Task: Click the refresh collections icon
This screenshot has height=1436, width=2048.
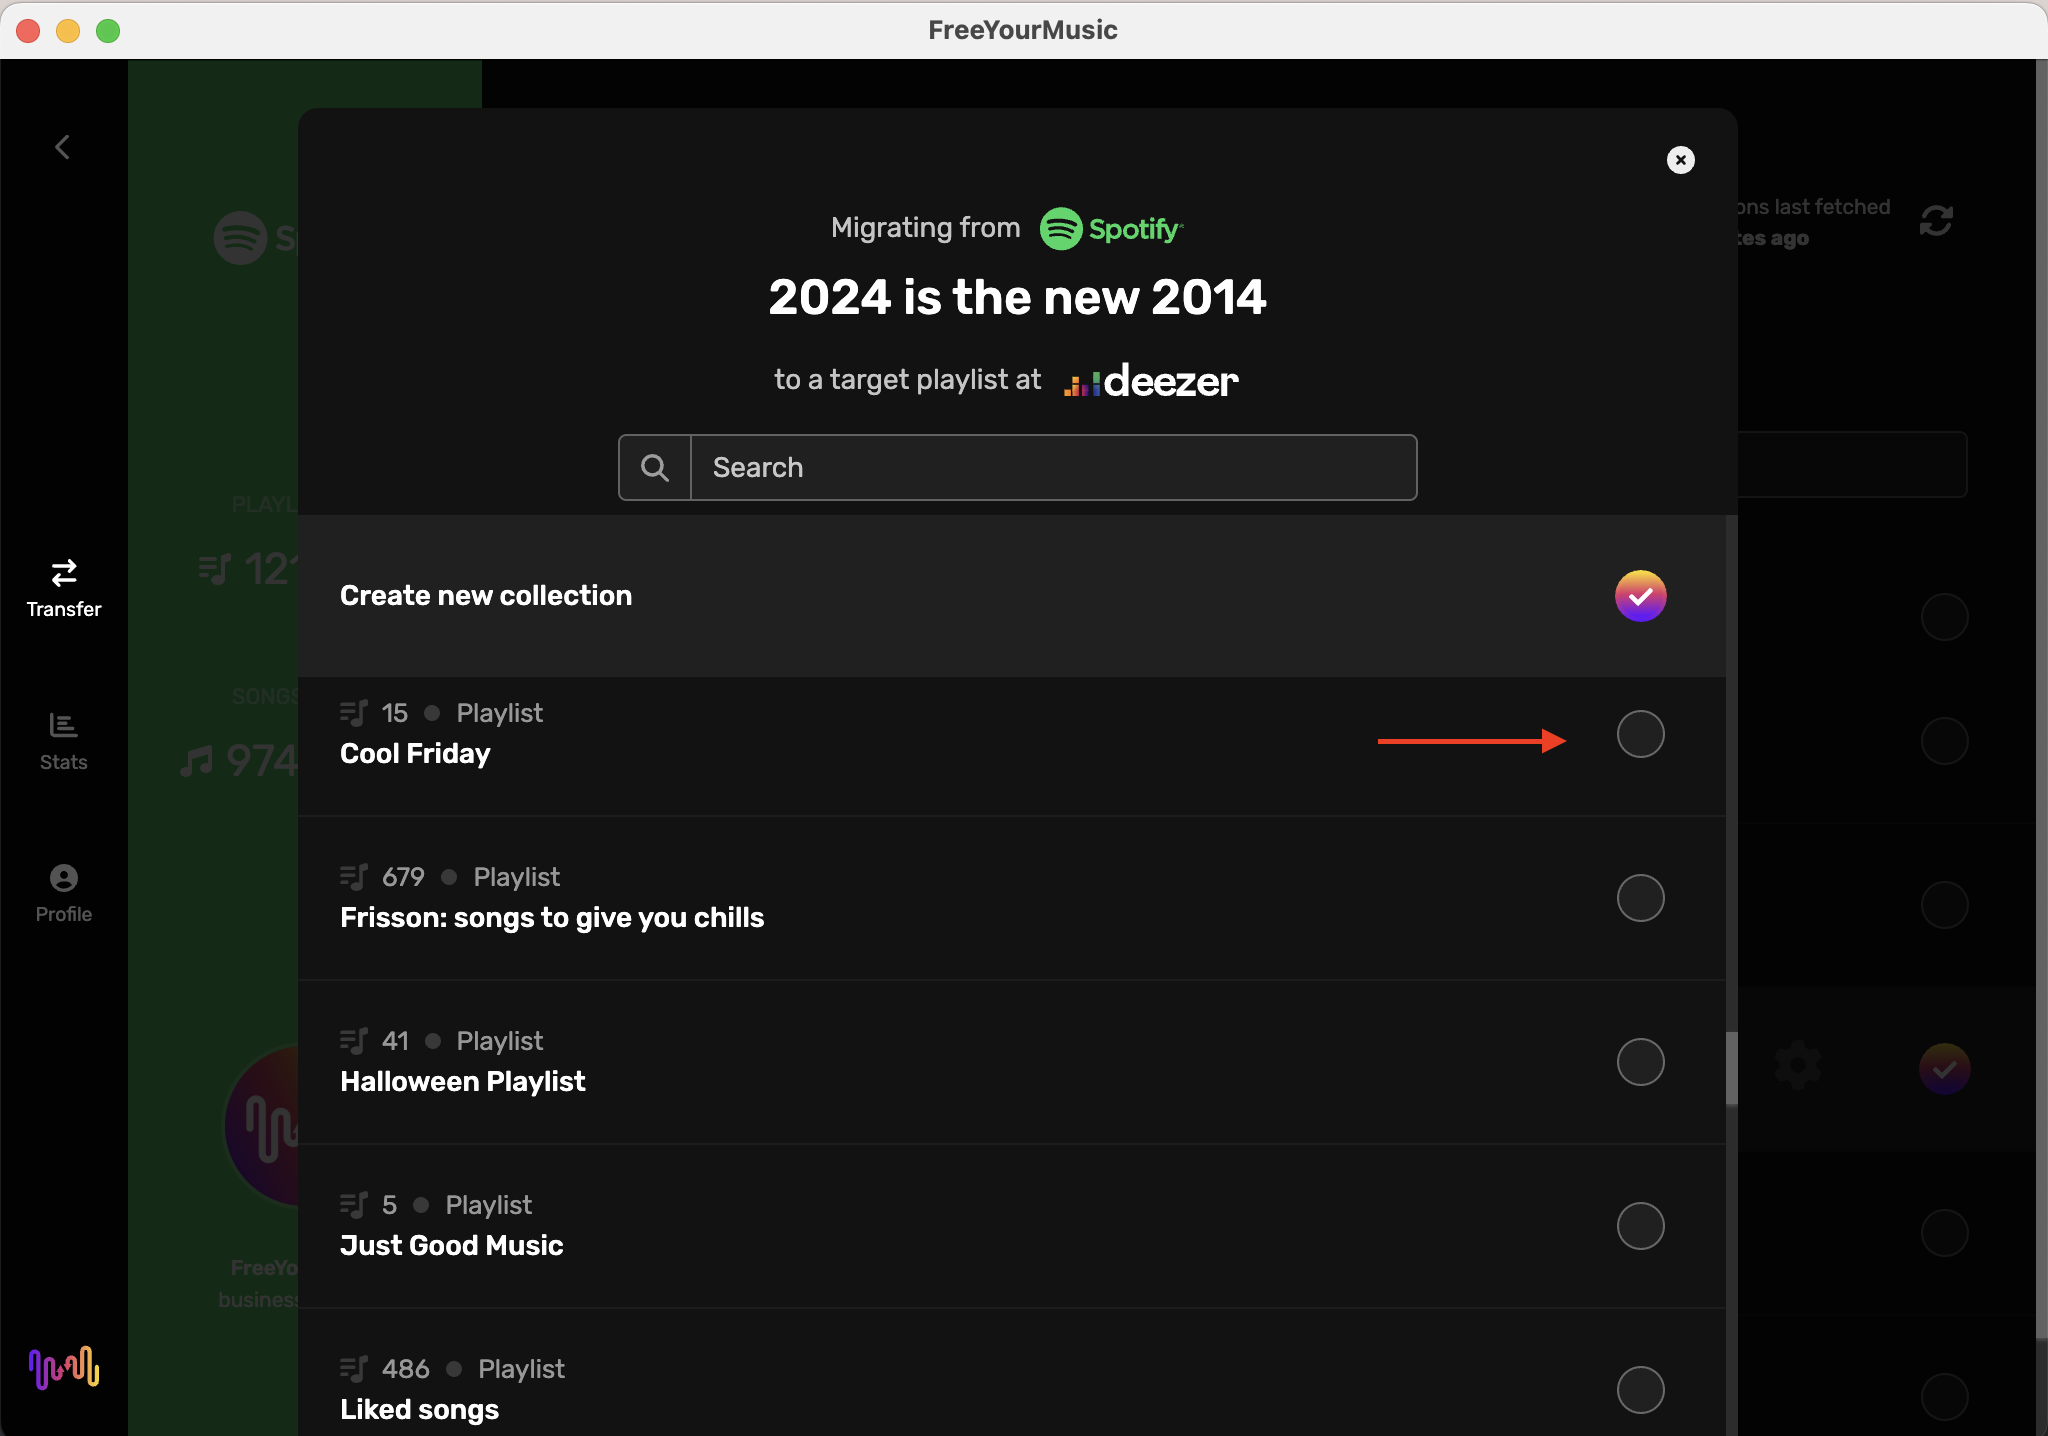Action: (x=1936, y=221)
